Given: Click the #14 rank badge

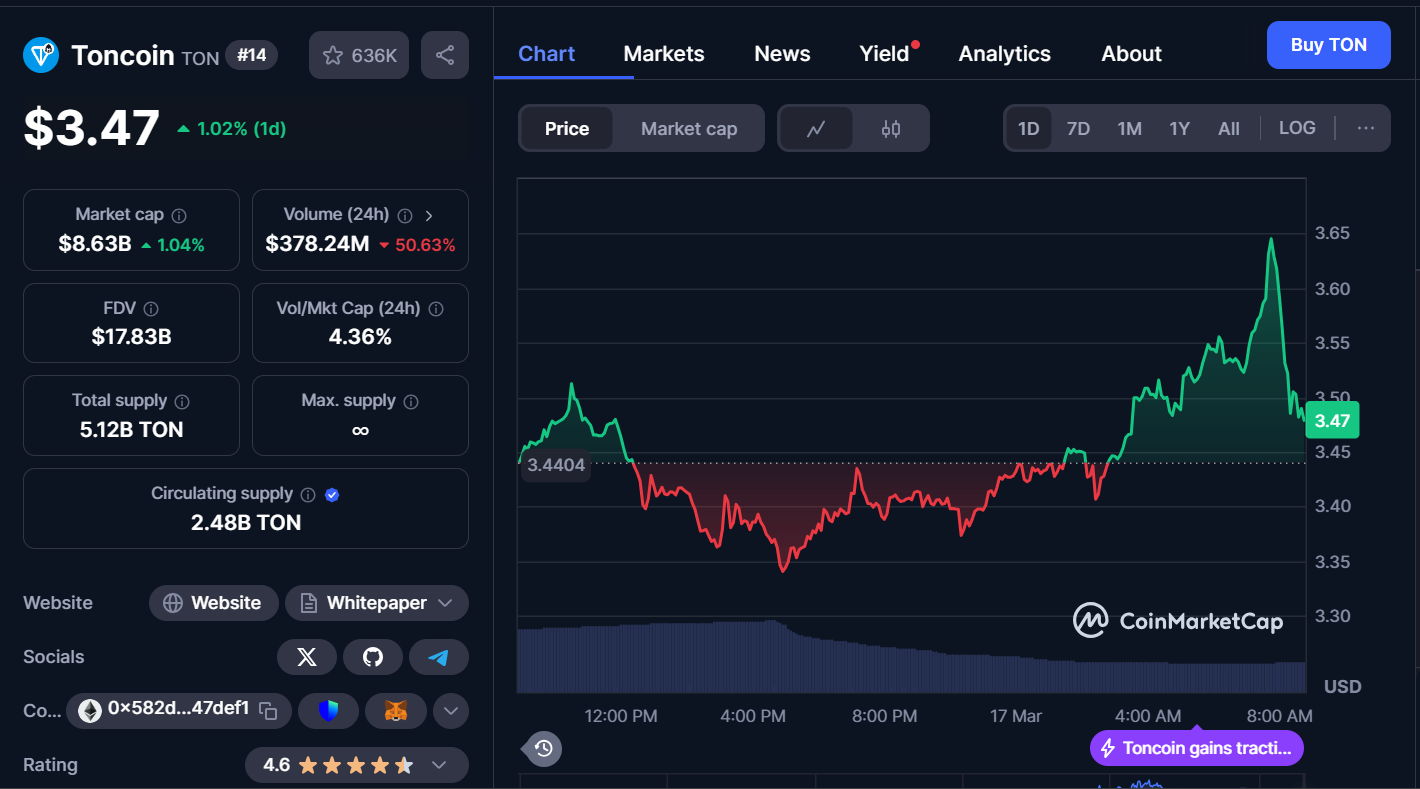Looking at the screenshot, I should coord(252,55).
